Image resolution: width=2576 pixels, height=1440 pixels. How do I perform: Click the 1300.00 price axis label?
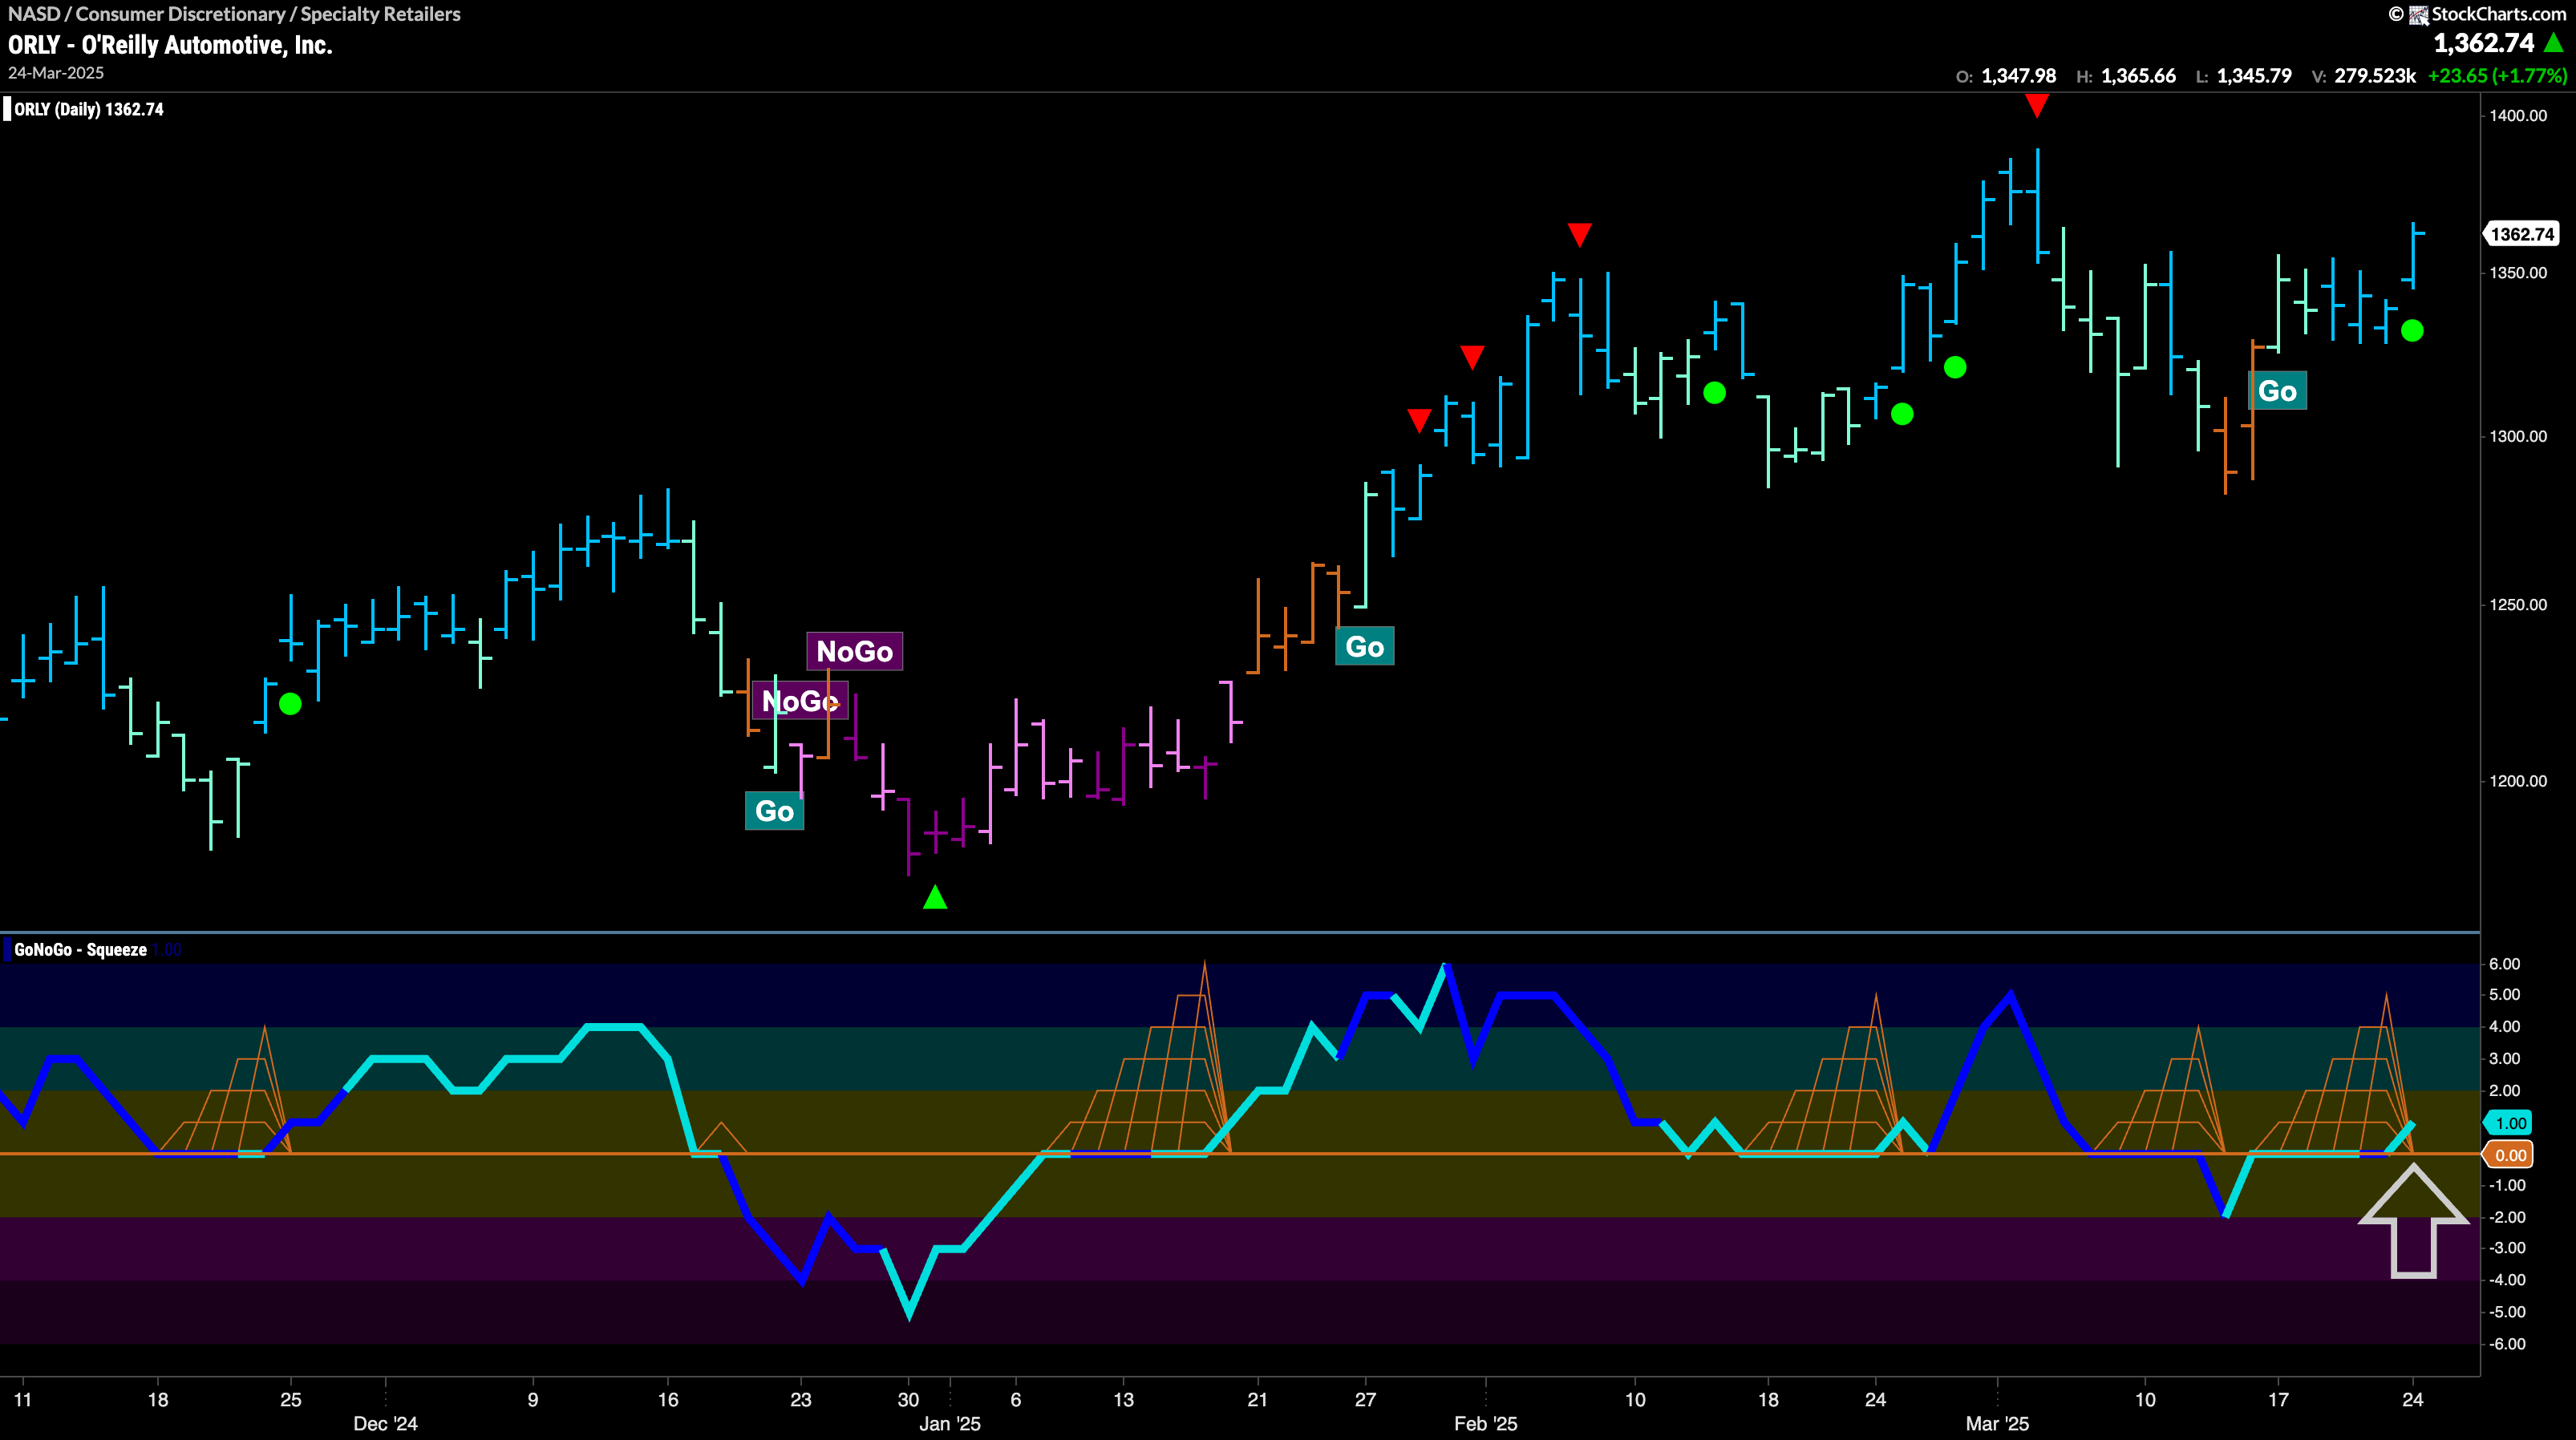click(x=2518, y=436)
